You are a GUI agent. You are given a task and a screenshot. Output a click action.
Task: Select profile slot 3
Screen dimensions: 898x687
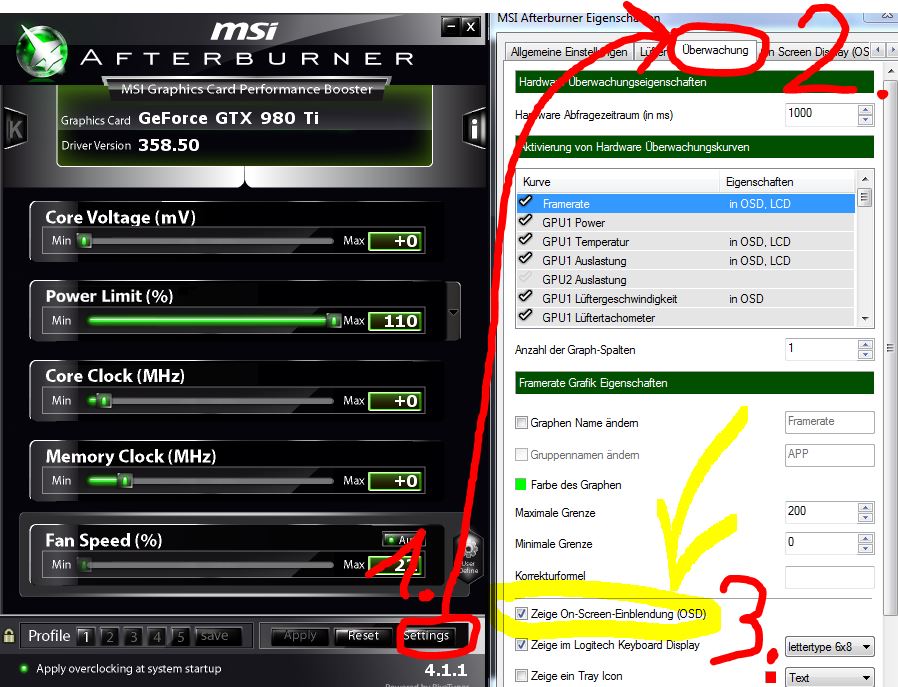click(x=133, y=637)
